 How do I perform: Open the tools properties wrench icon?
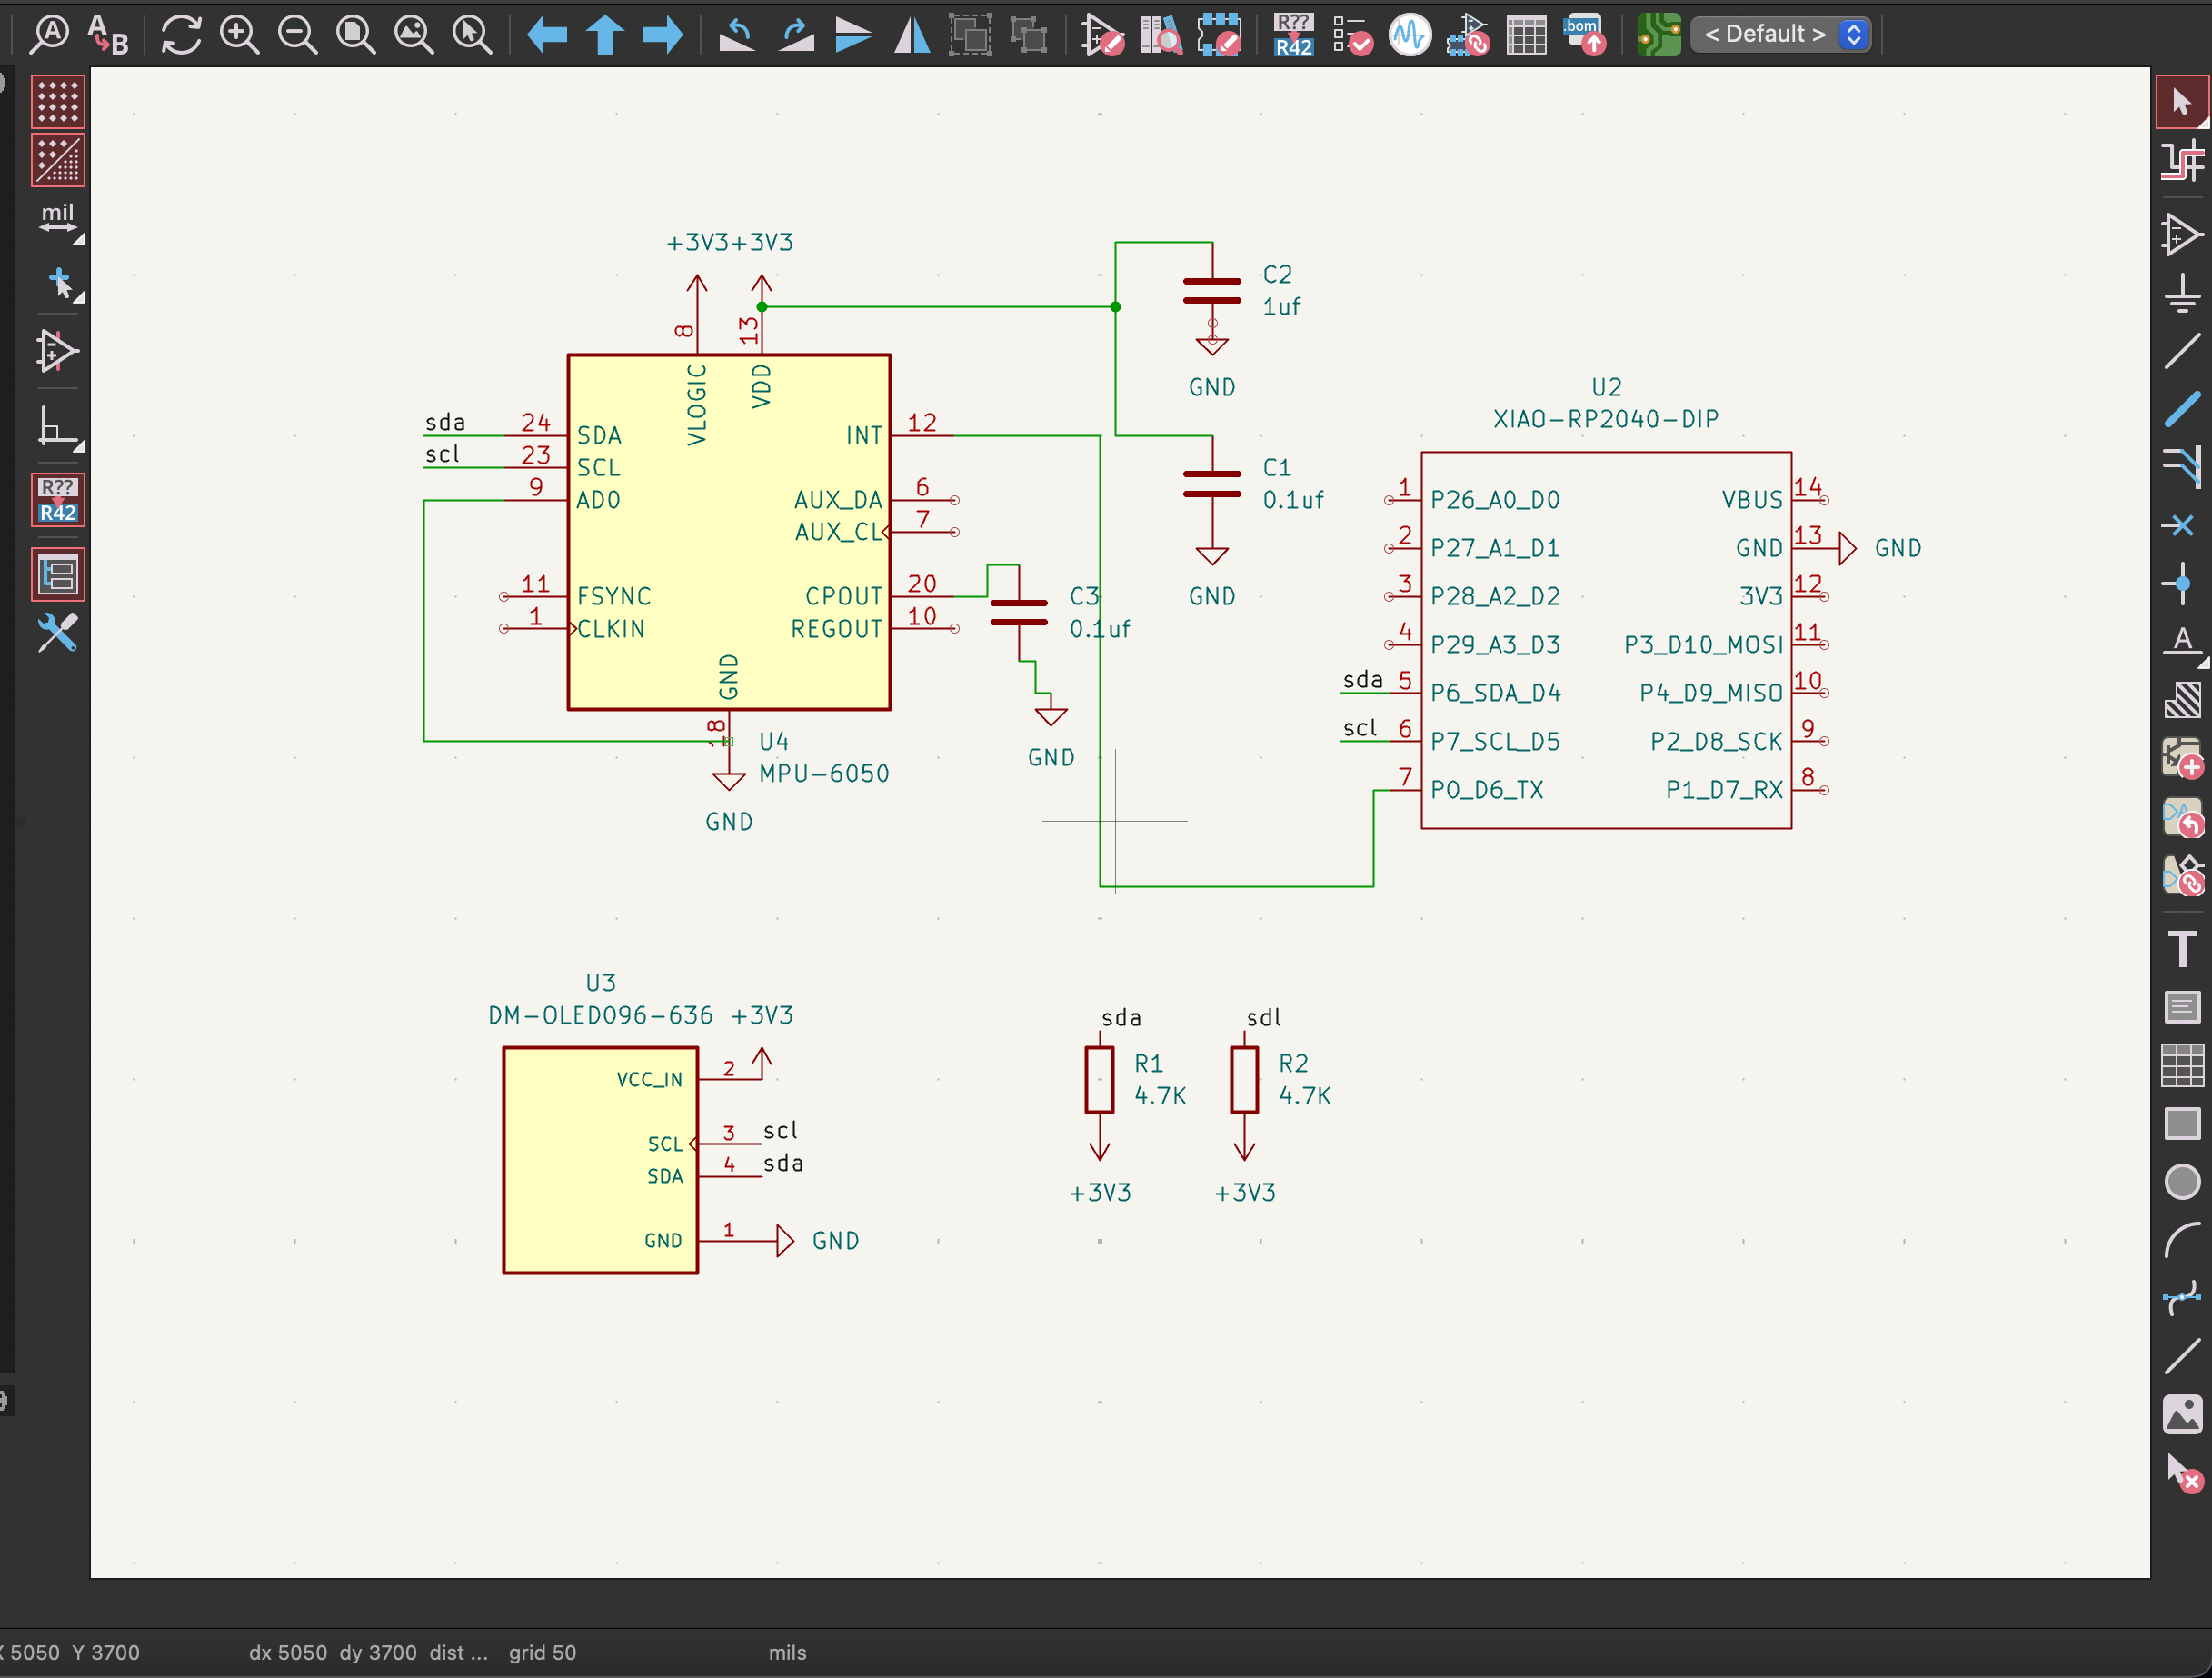(x=58, y=633)
